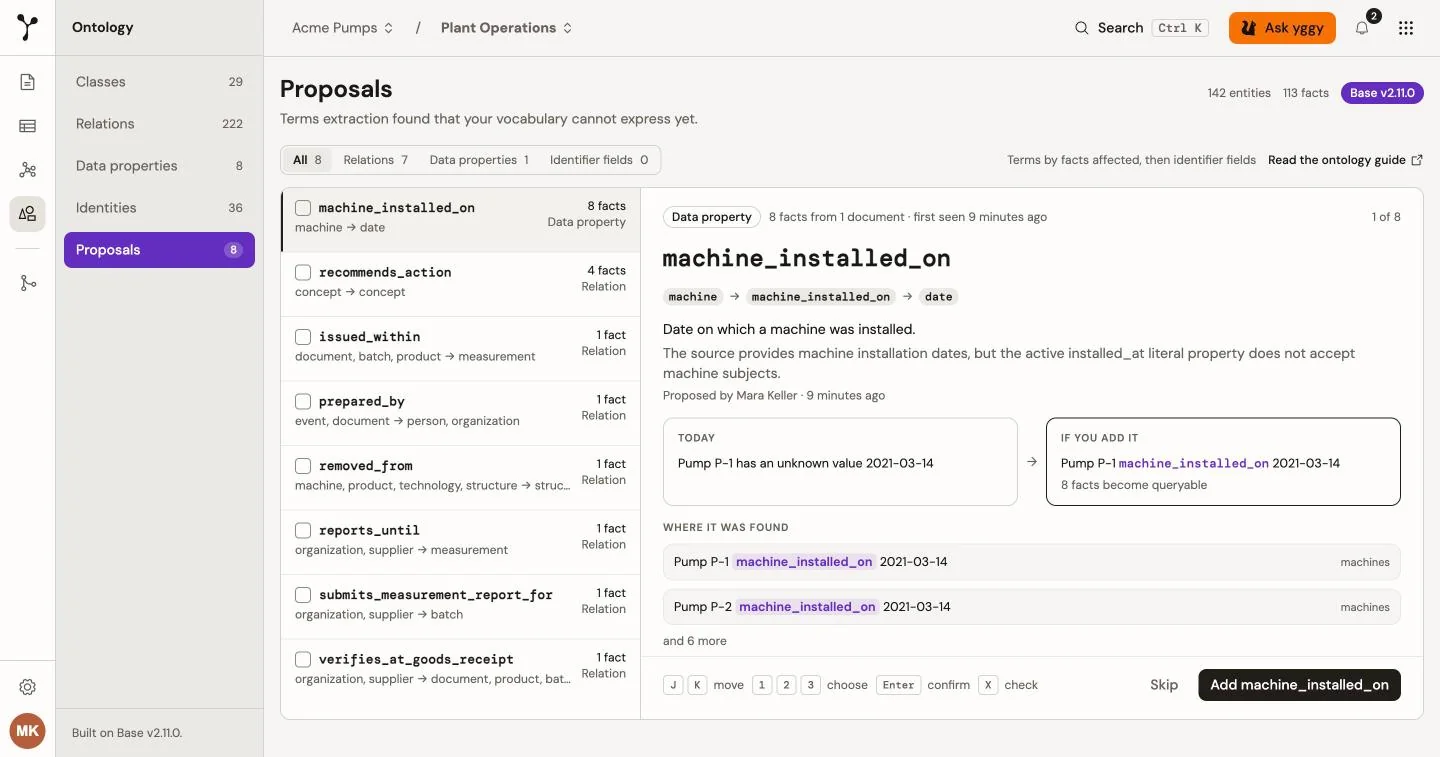Screen dimensions: 1440x757
Task: Open the branch/merge icon in left rail
Action: 28,283
